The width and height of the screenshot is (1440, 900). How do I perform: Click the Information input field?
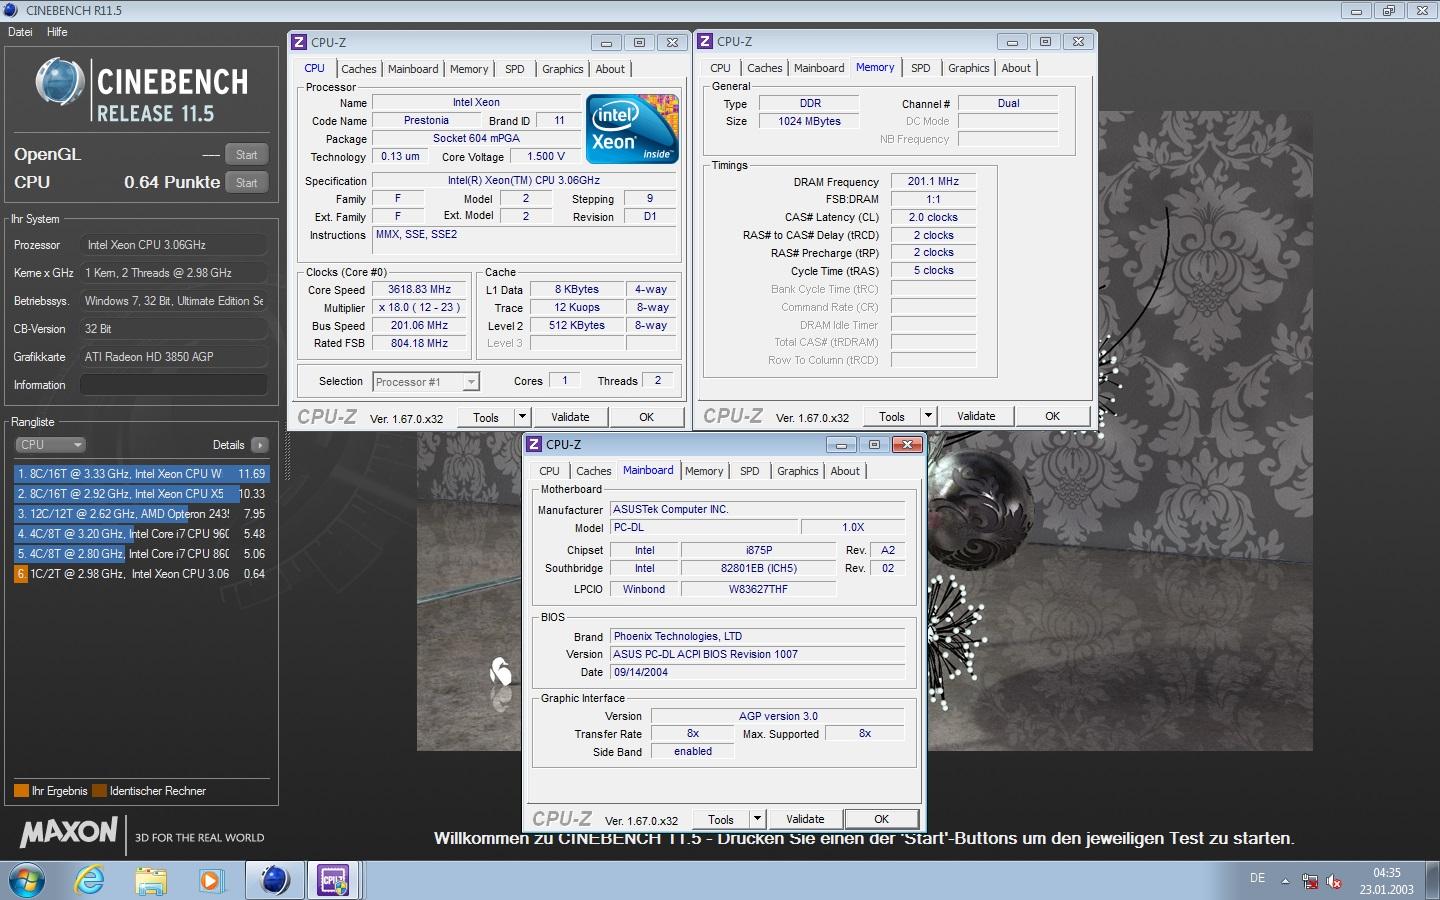(x=173, y=385)
